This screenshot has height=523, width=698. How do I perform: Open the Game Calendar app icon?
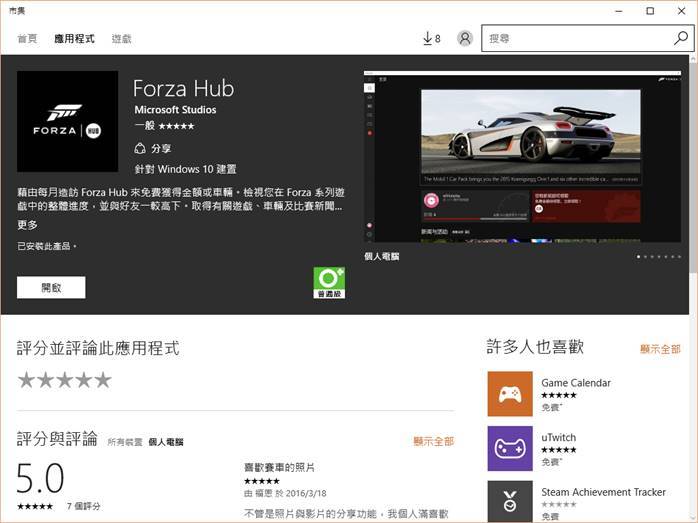[x=509, y=393]
